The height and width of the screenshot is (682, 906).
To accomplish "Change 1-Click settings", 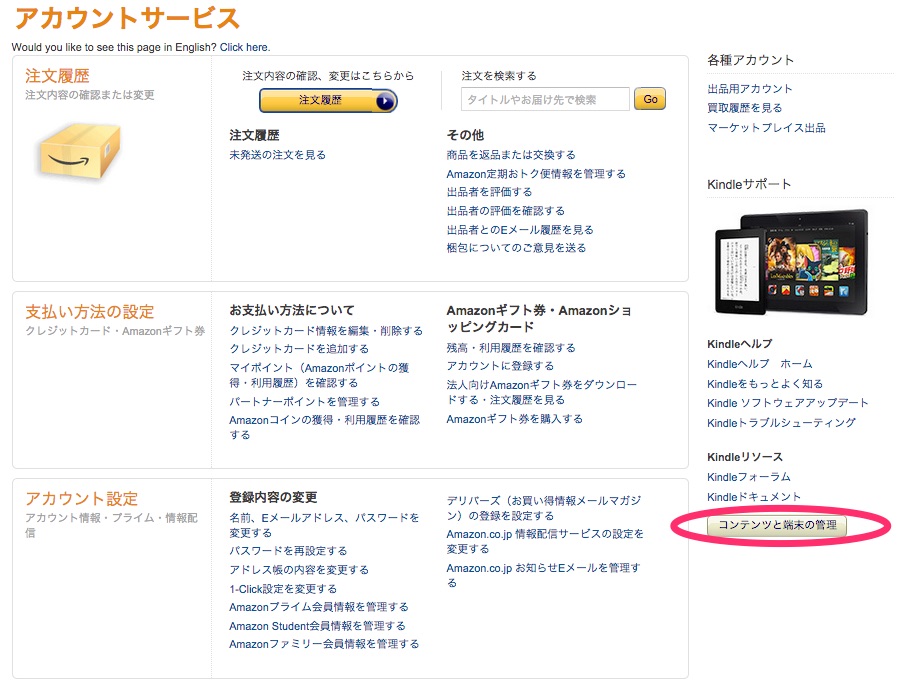I will 283,587.
